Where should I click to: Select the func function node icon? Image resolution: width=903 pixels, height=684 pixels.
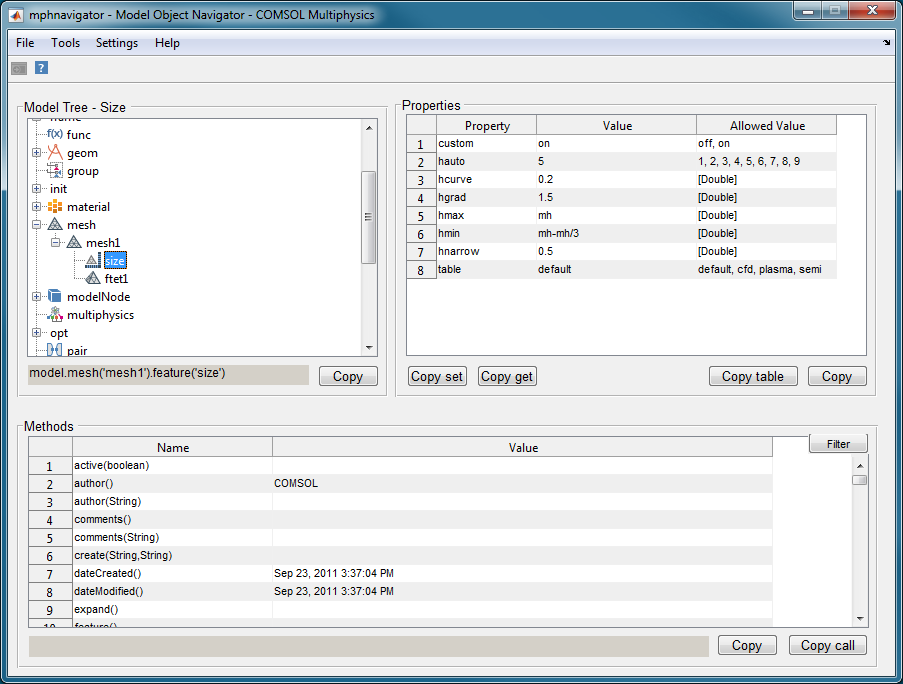coord(55,134)
